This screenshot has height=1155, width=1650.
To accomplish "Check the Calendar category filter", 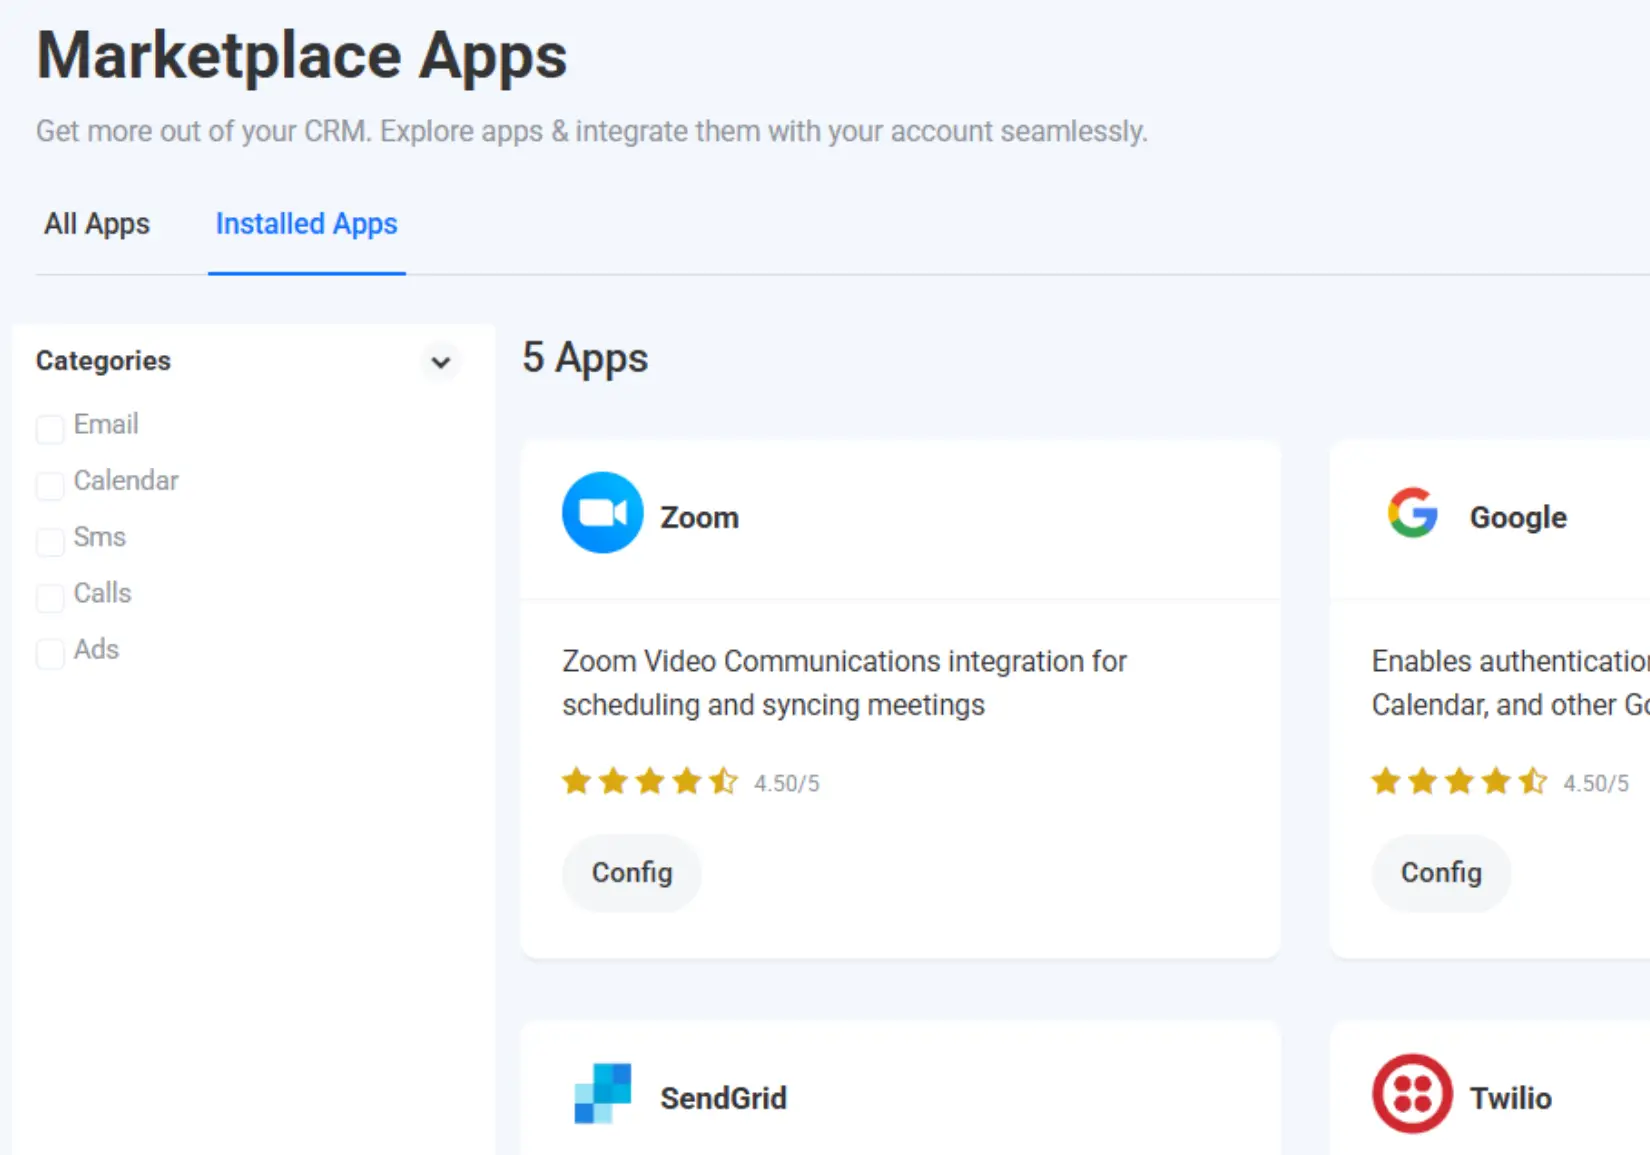I will [x=50, y=485].
